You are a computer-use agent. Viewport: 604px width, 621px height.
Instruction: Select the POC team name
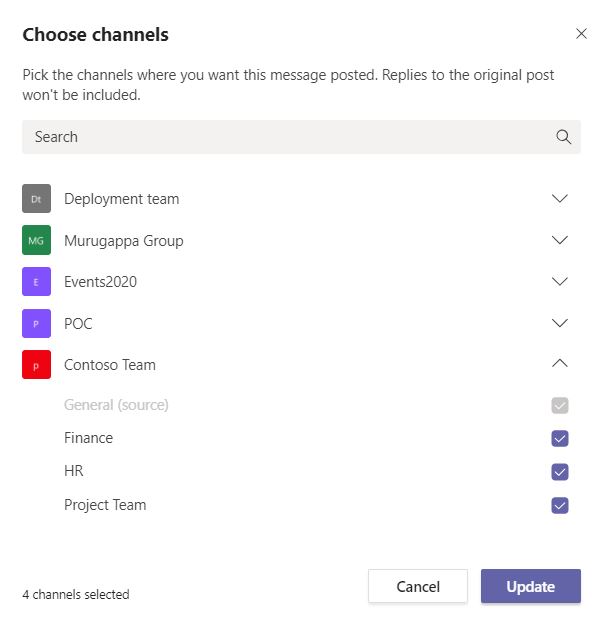pos(78,324)
